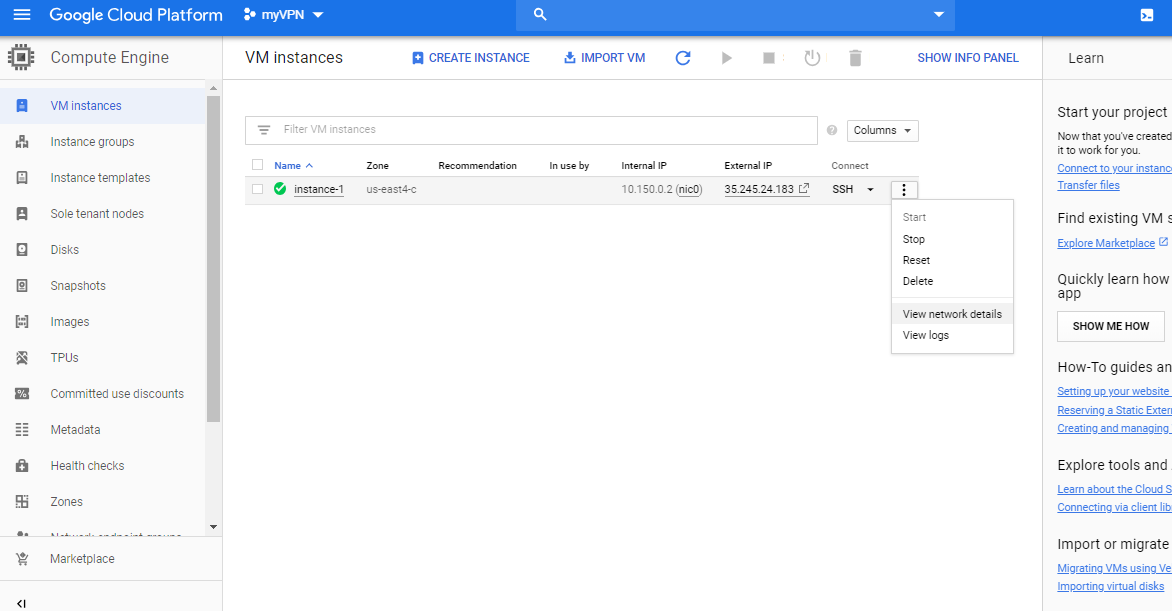The image size is (1172, 611).
Task: Click the sidebar scroll down arrow
Action: tap(214, 527)
